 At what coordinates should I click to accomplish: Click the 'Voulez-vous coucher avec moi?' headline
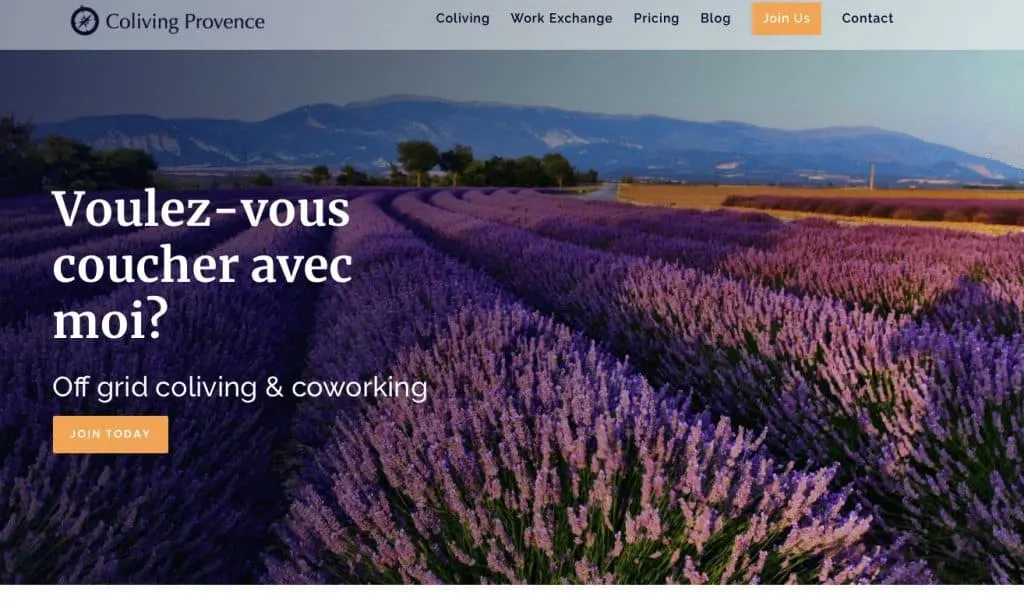tap(202, 264)
